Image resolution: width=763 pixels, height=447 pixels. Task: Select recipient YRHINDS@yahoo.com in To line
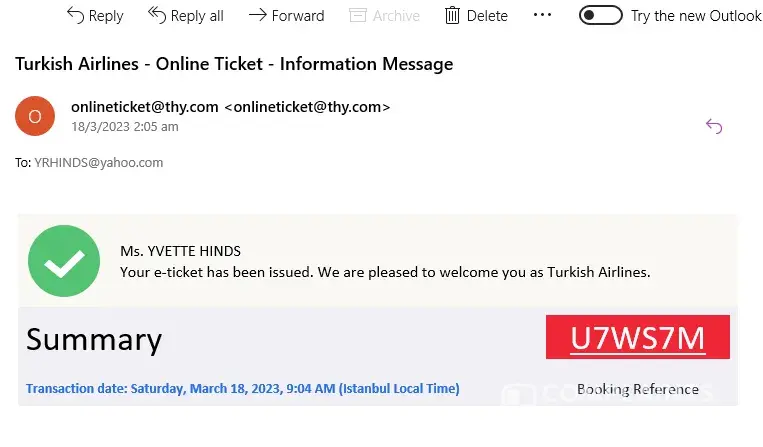[x=98, y=162]
